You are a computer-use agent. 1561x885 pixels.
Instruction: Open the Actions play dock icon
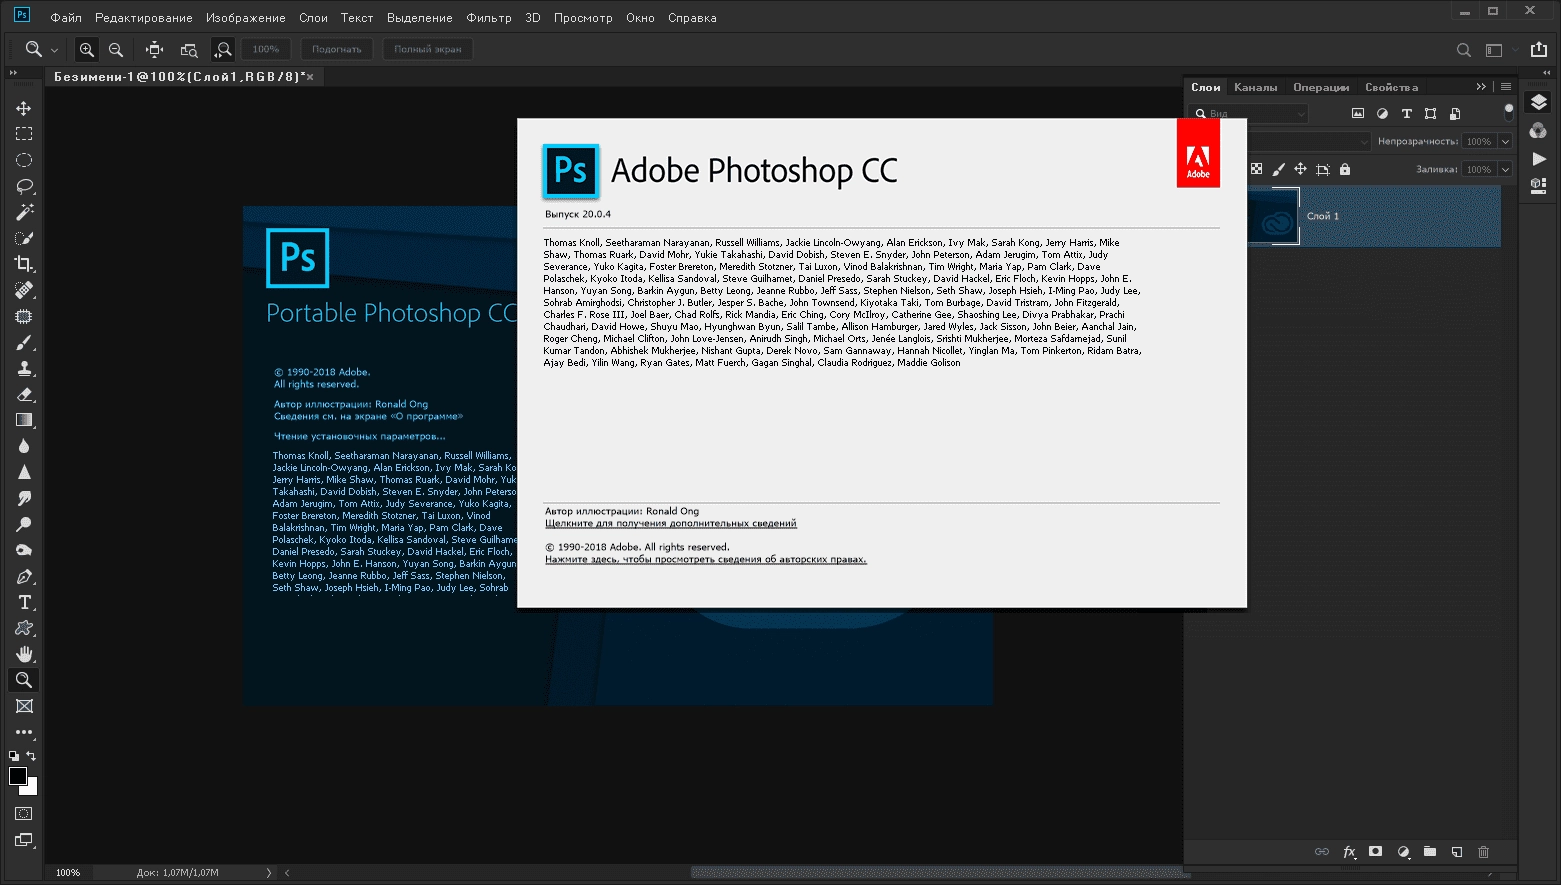tap(1539, 159)
